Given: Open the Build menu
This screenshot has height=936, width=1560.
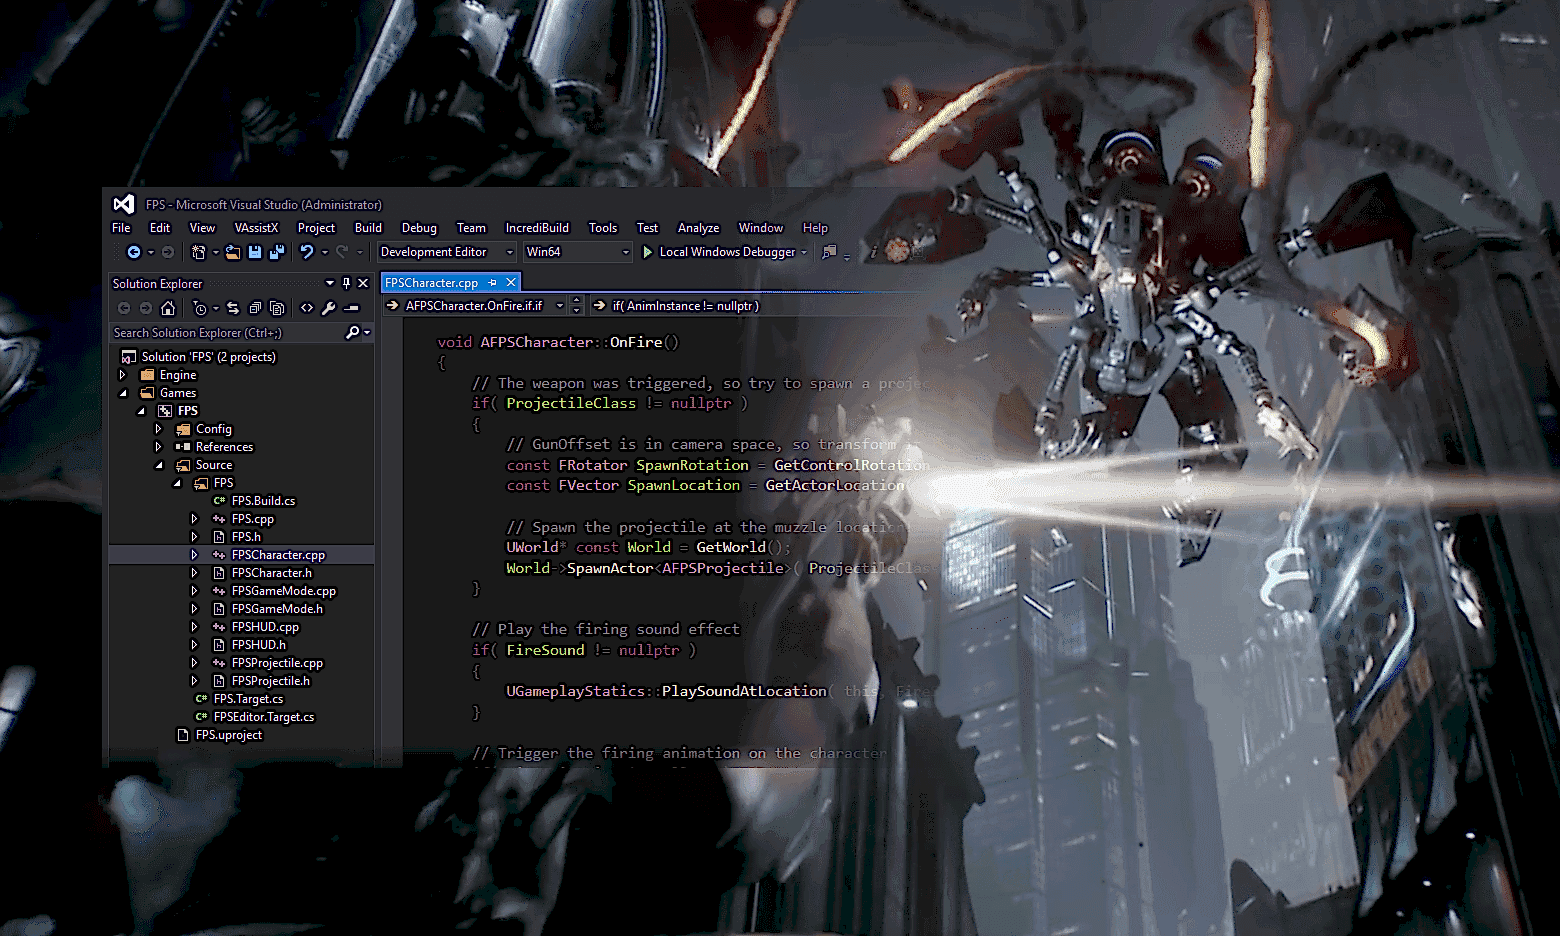Looking at the screenshot, I should click(x=368, y=228).
